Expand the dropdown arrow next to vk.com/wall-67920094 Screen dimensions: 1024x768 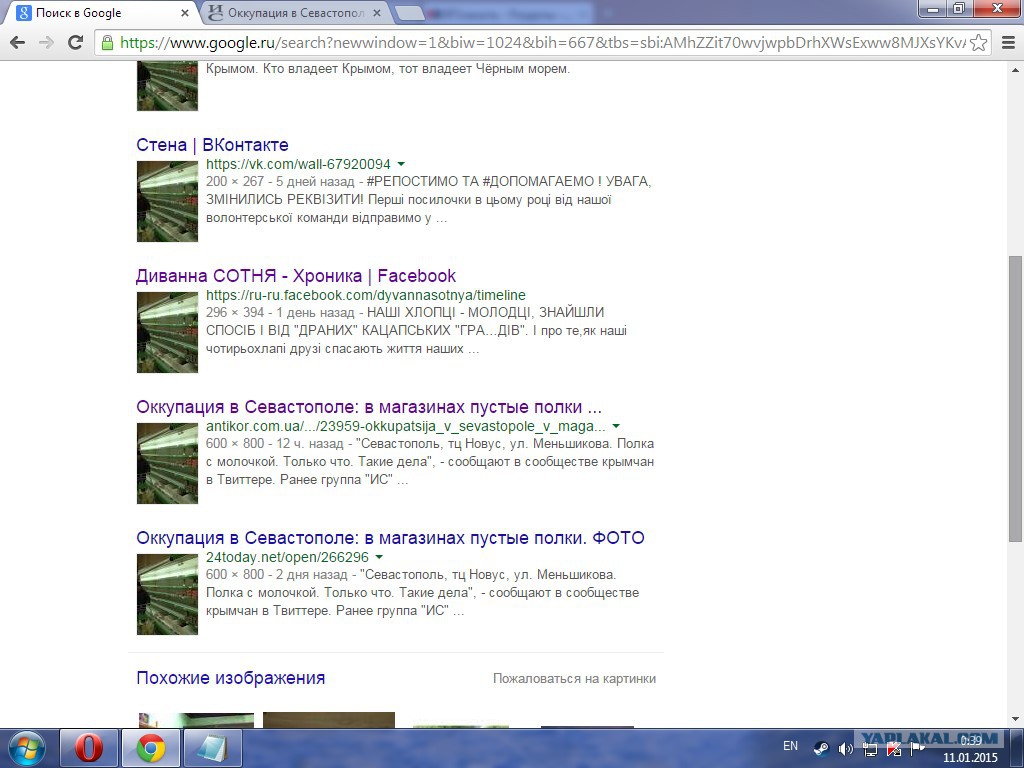(401, 164)
